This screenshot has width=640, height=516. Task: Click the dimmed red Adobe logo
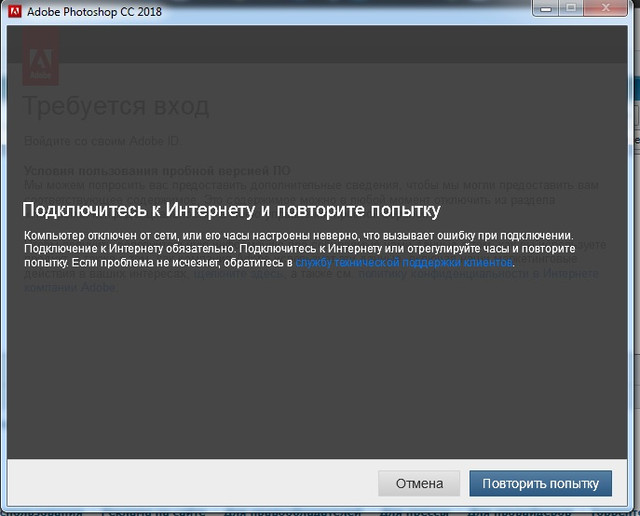click(40, 57)
